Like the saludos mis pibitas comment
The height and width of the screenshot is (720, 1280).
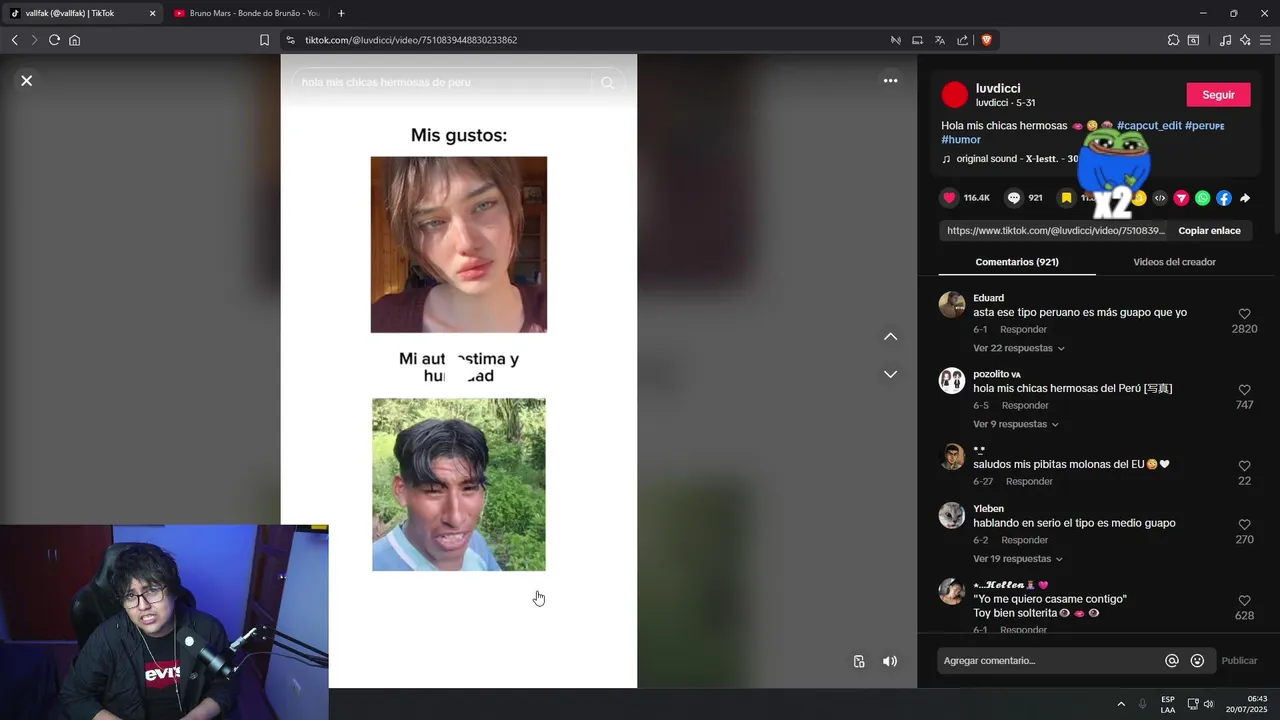click(1244, 466)
